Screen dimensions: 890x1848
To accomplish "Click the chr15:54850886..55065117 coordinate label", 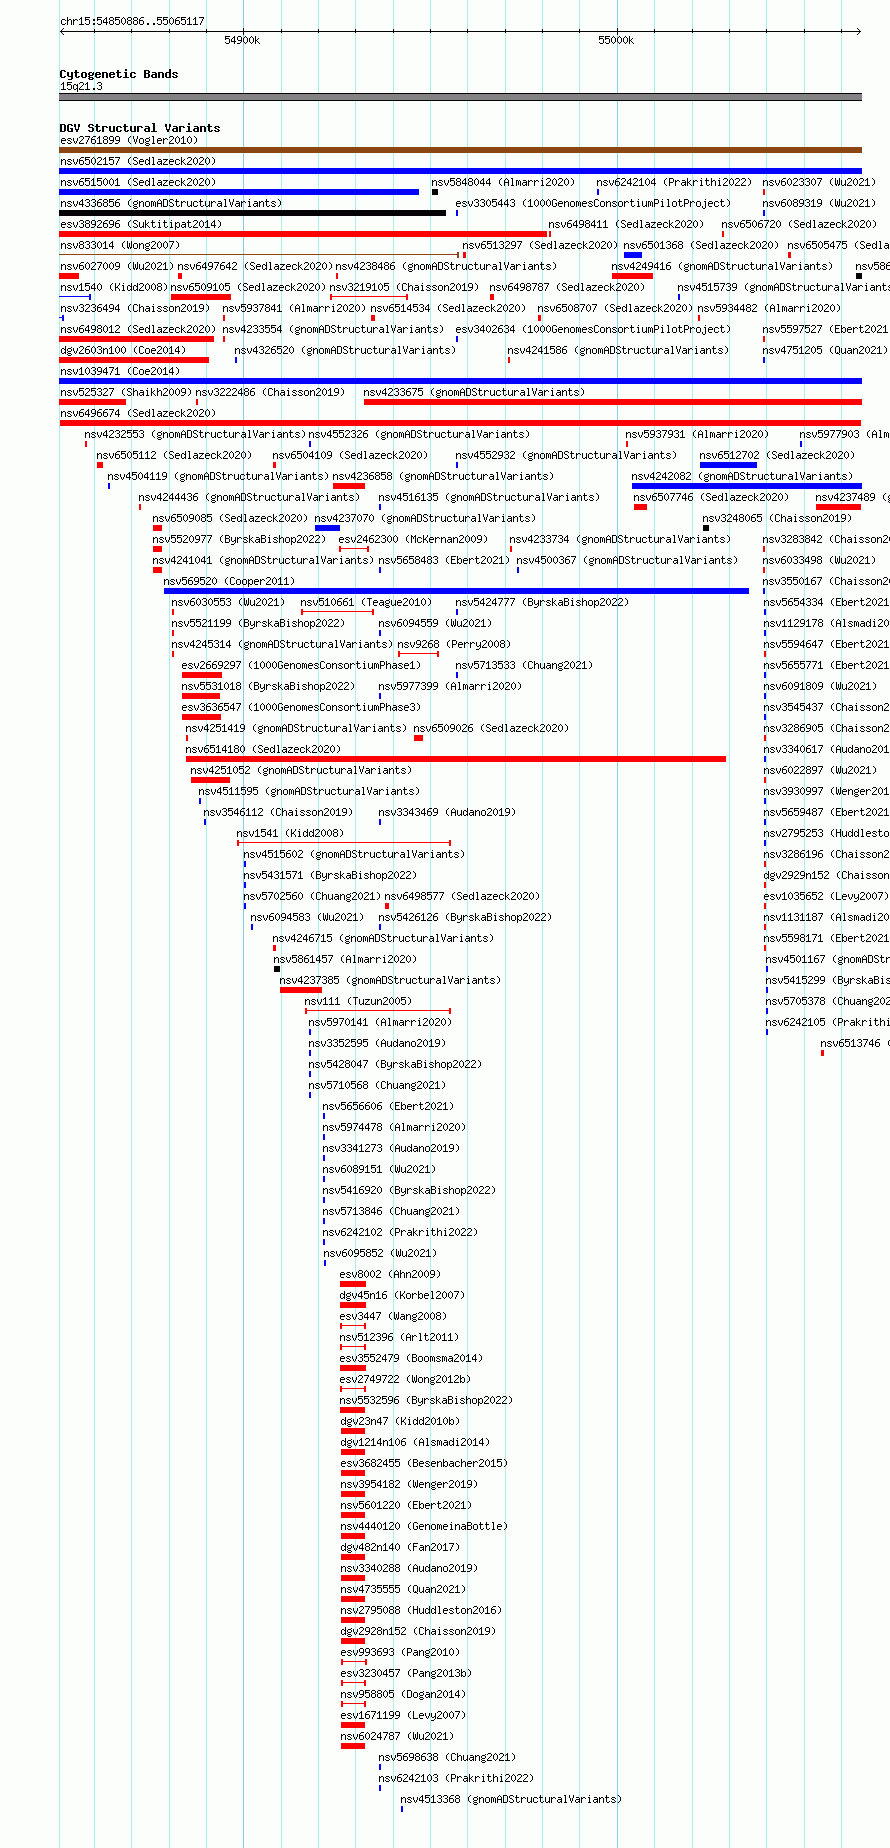I will (x=132, y=21).
